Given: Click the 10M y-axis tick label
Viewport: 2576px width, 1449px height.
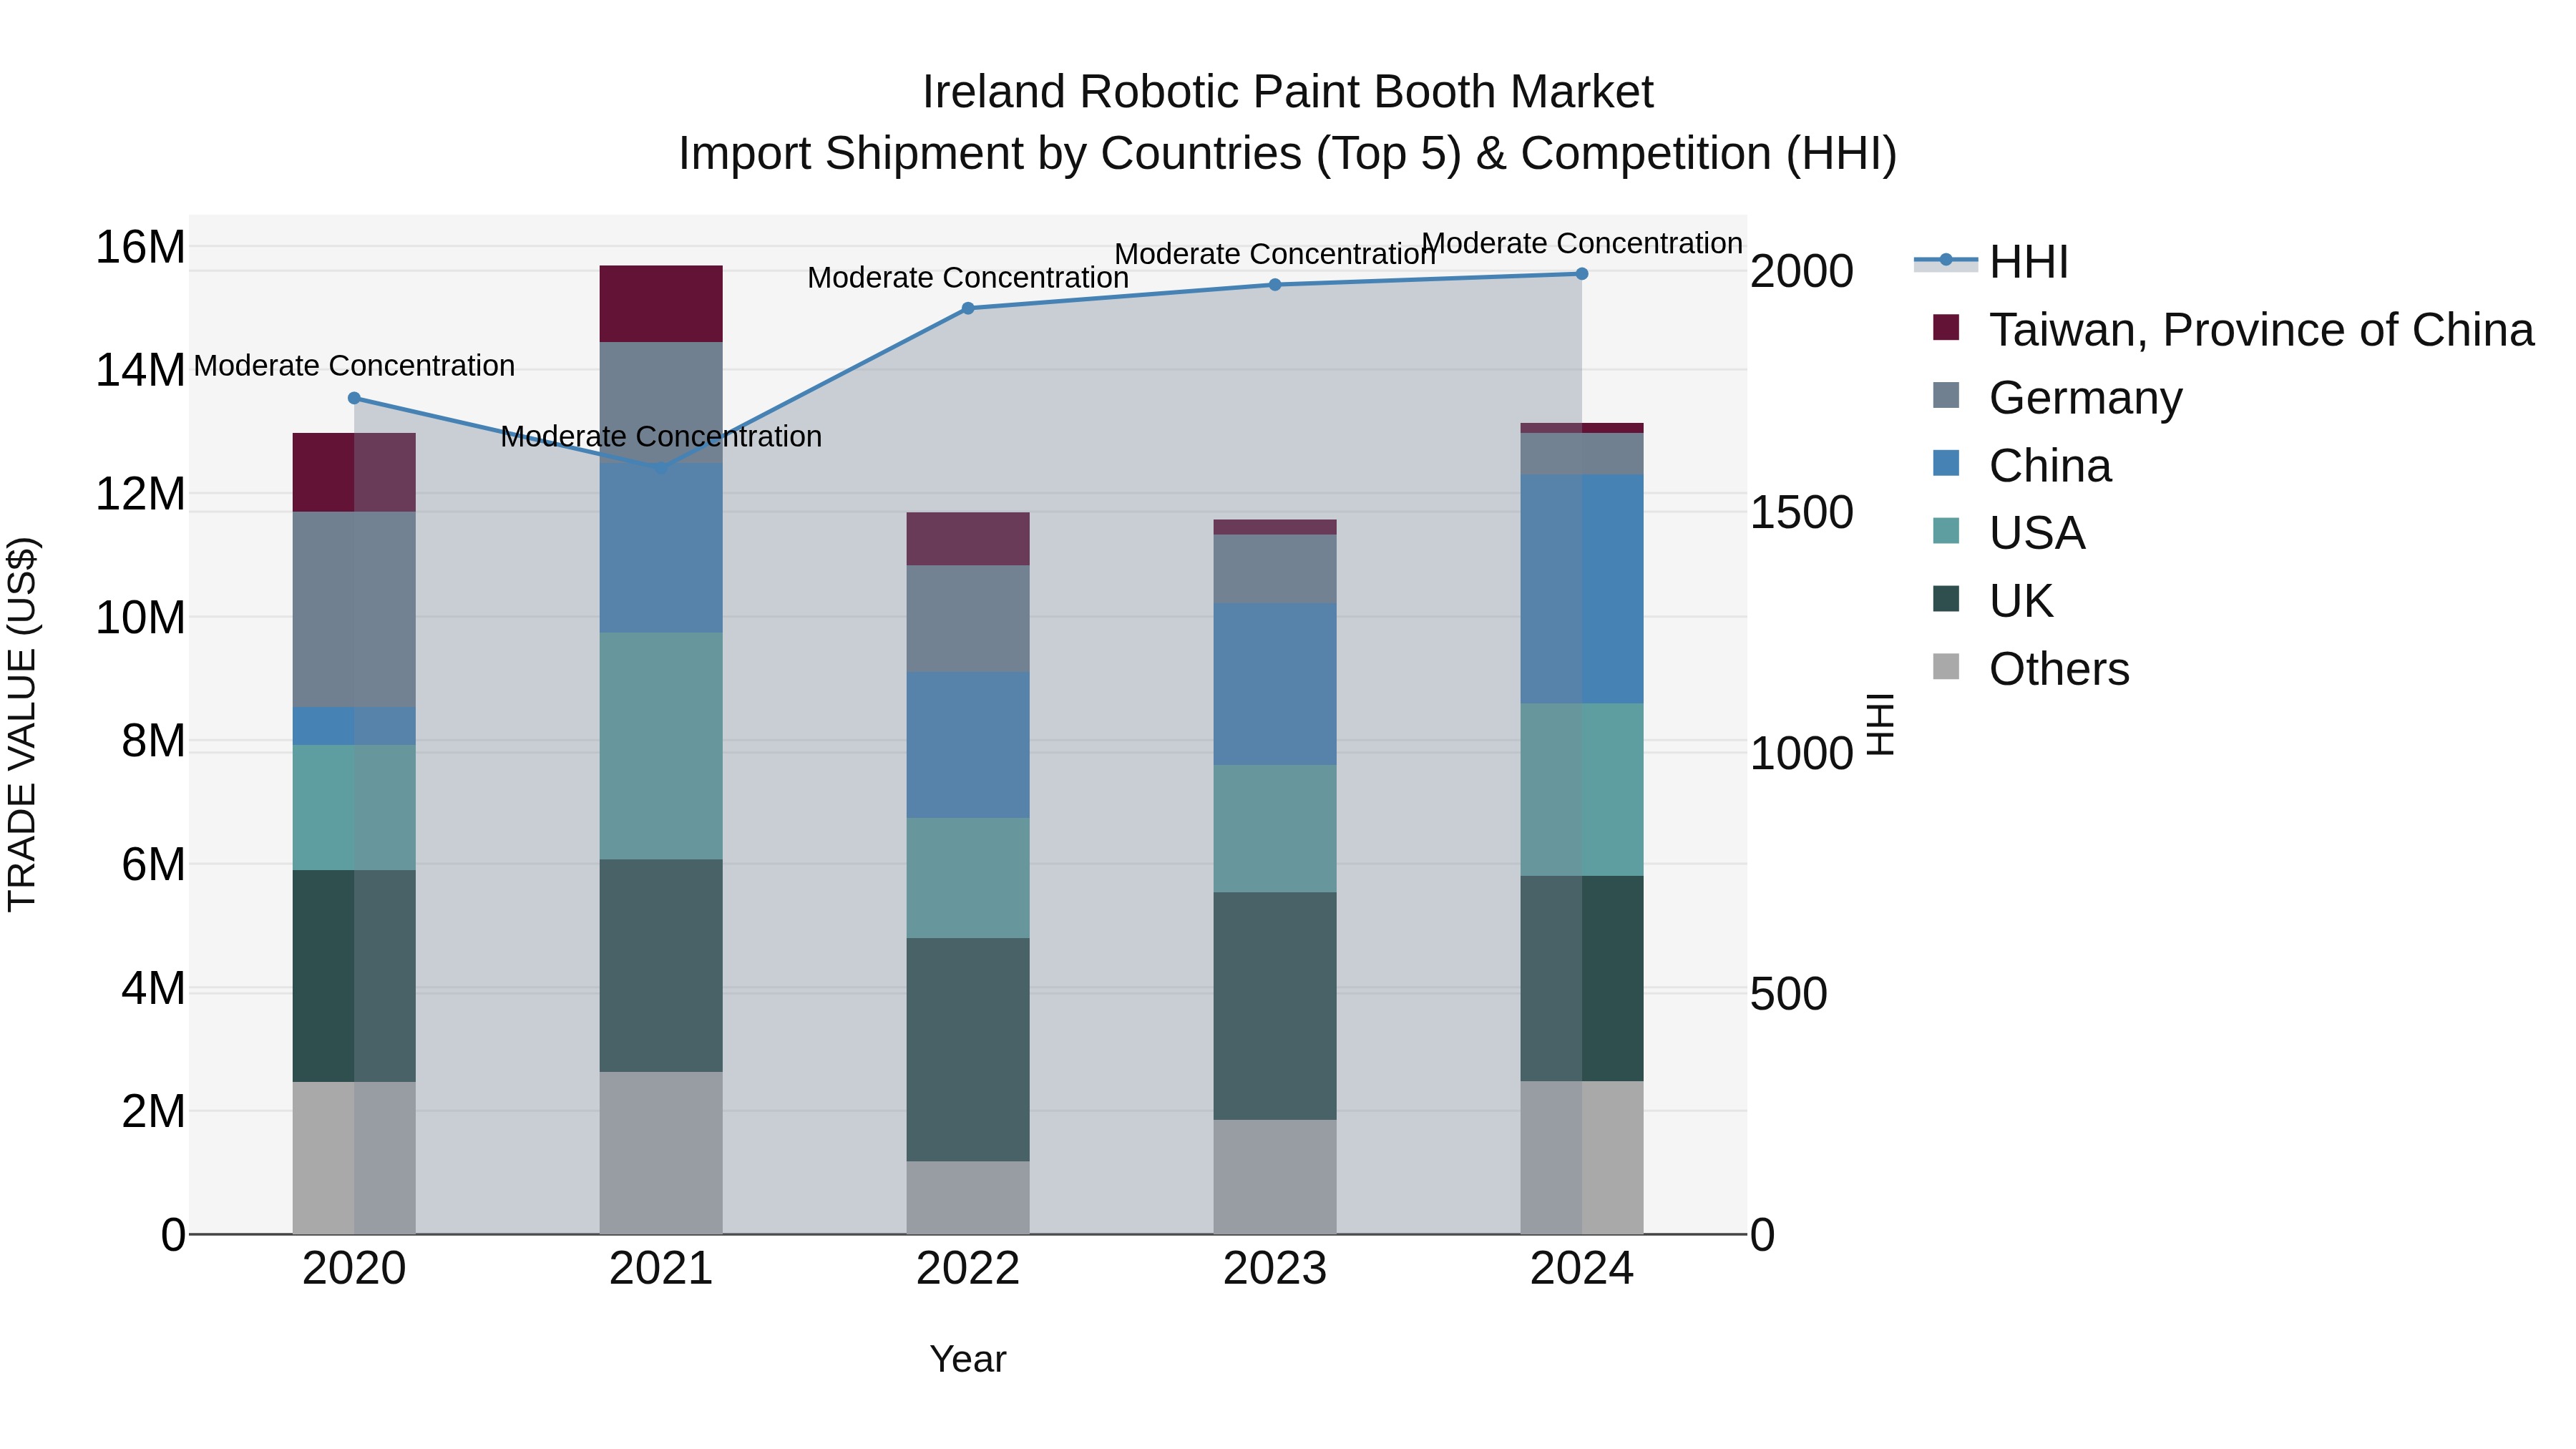Looking at the screenshot, I should (x=140, y=618).
